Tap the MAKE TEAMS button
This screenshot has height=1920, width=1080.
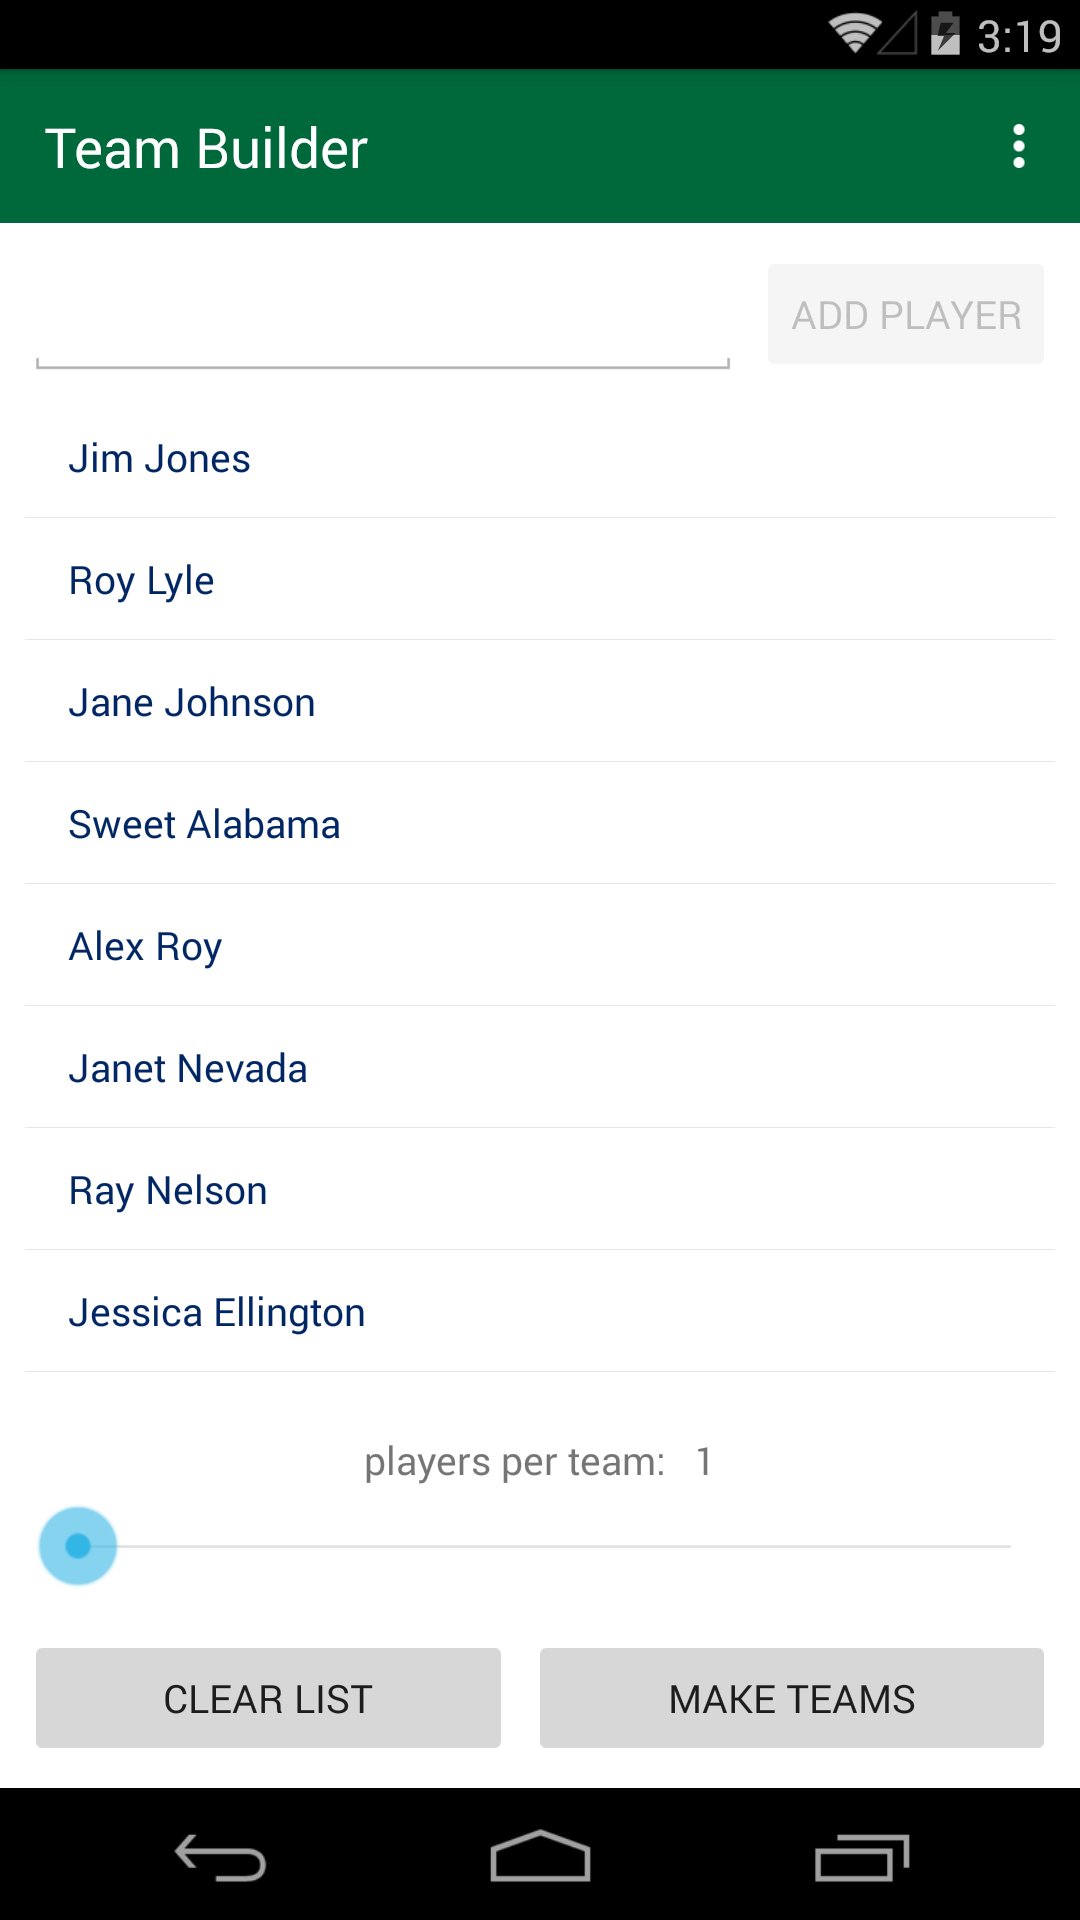791,1698
